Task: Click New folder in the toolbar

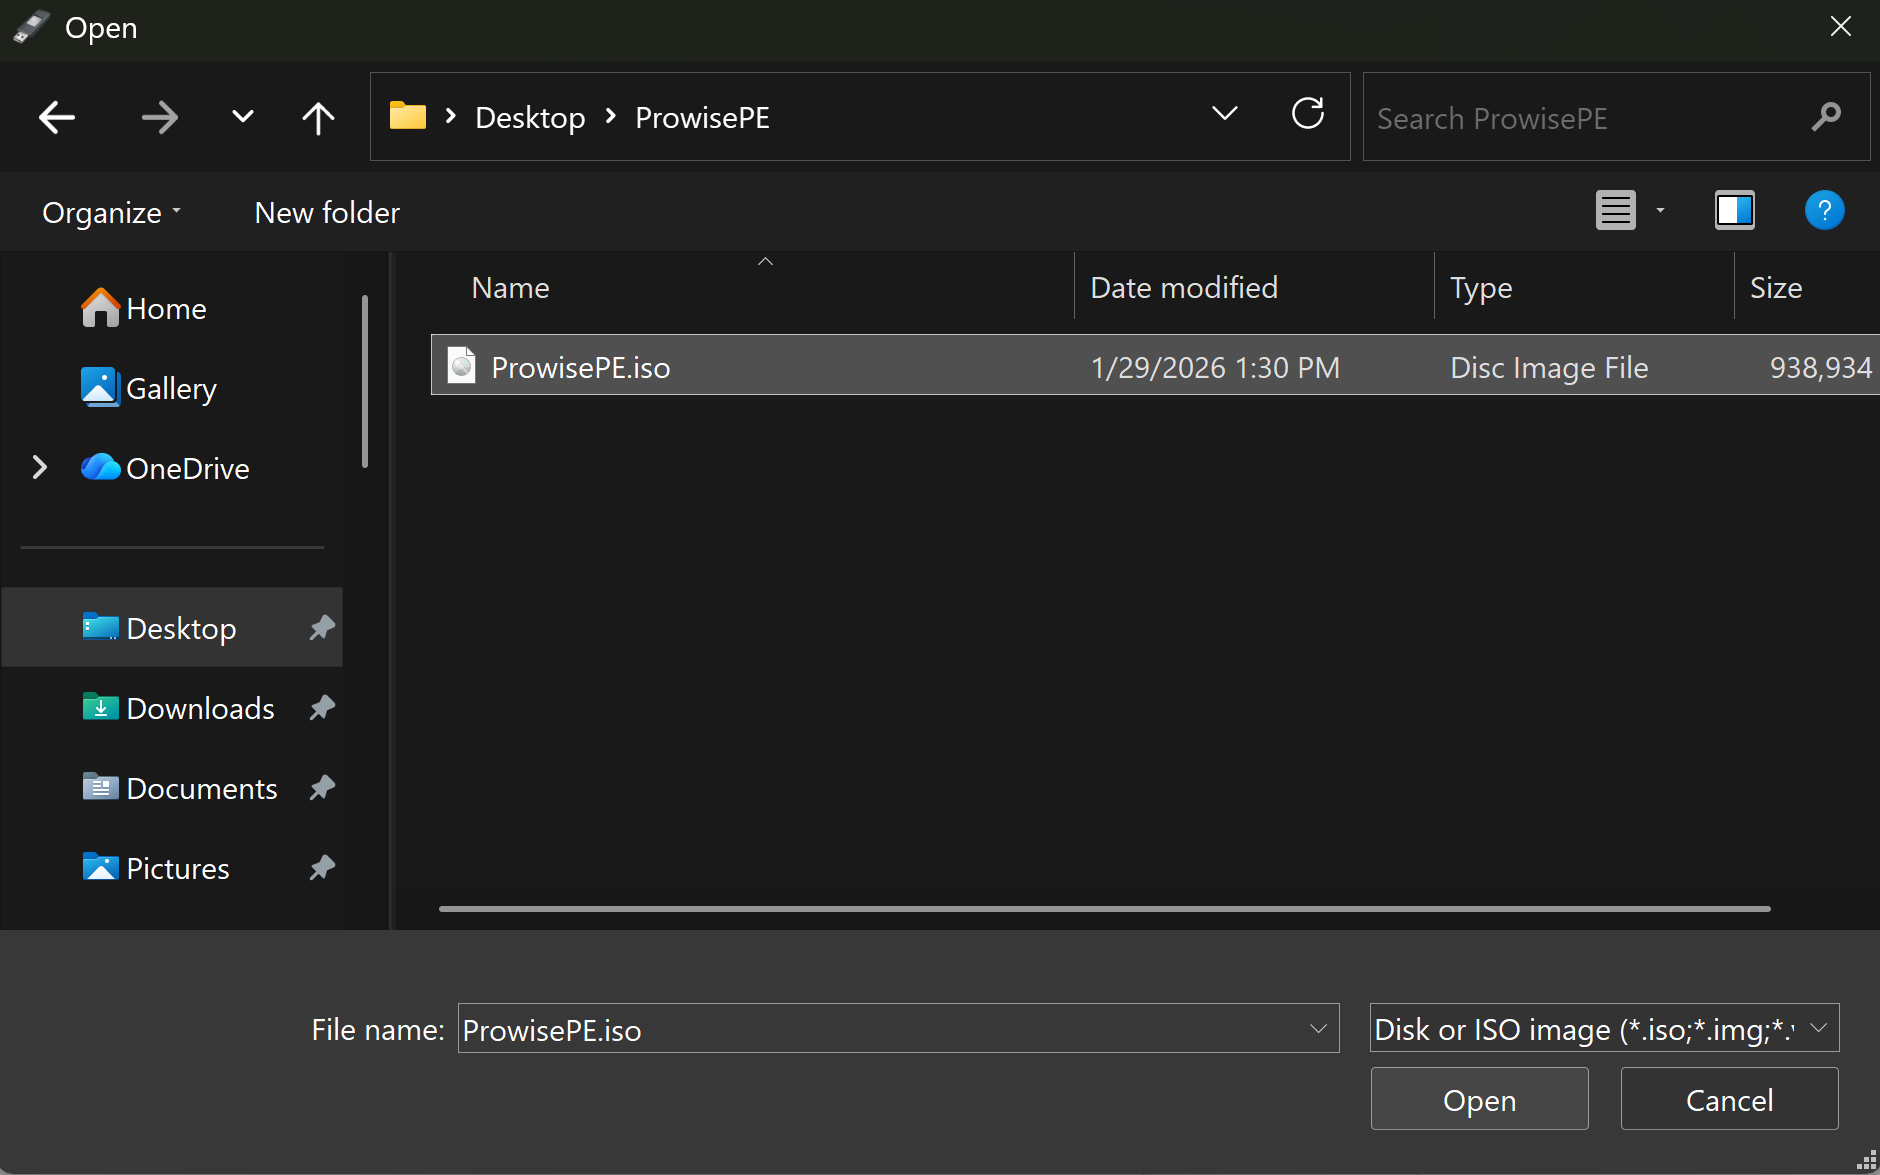Action: point(327,213)
